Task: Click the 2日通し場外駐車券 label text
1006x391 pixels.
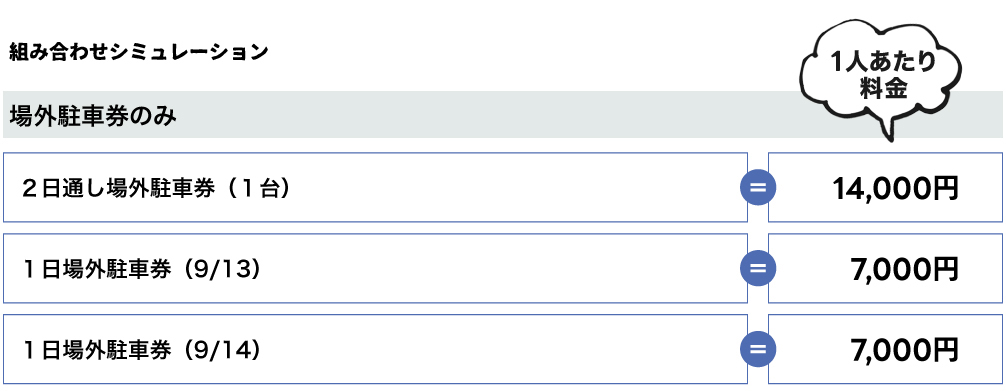Action: (116, 189)
